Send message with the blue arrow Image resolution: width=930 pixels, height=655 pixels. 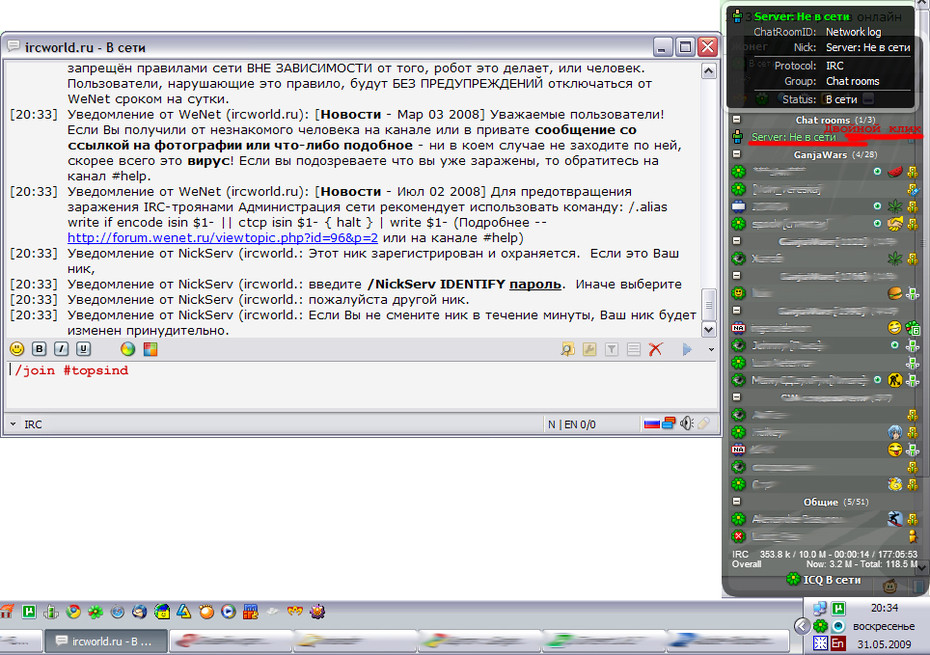click(687, 349)
